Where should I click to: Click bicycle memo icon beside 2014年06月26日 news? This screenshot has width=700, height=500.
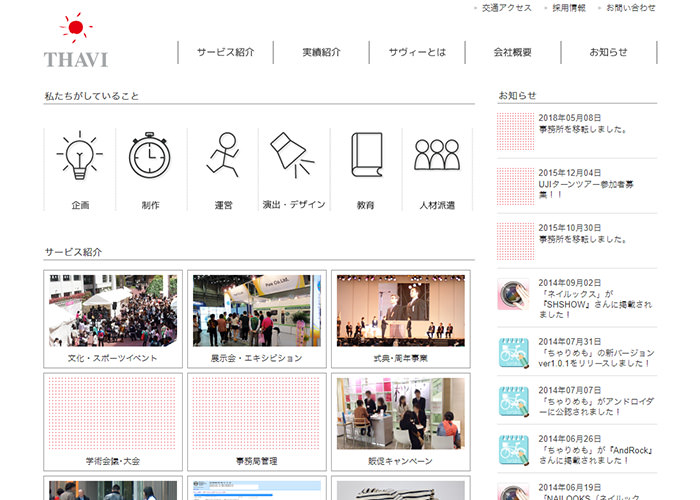pyautogui.click(x=513, y=450)
